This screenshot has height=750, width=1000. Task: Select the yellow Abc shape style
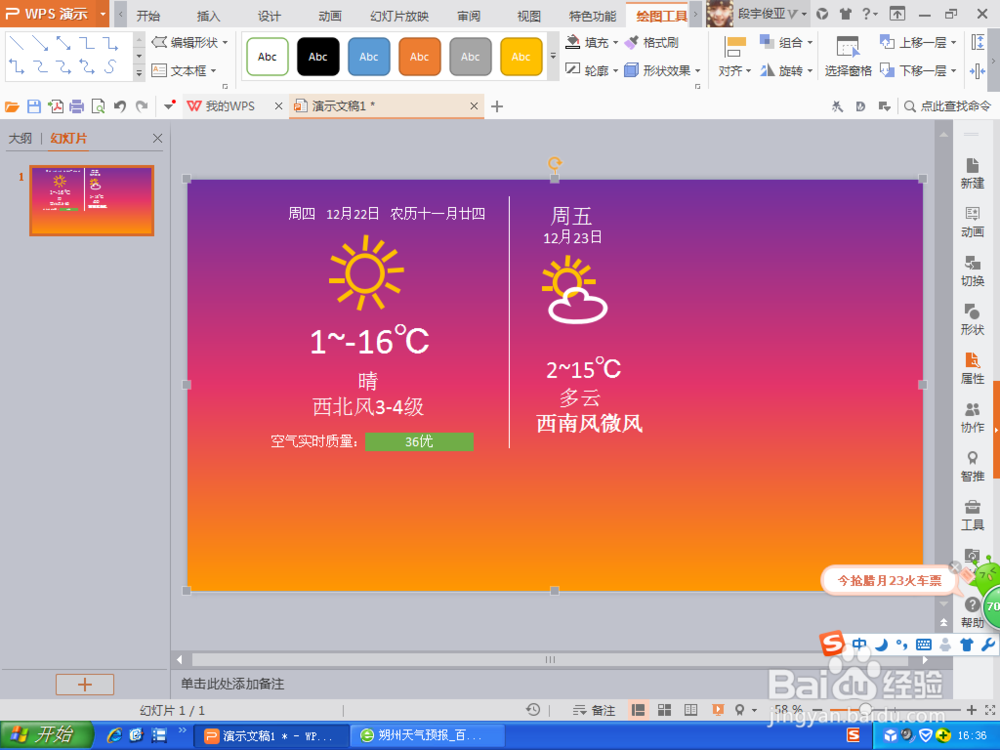[x=521, y=56]
